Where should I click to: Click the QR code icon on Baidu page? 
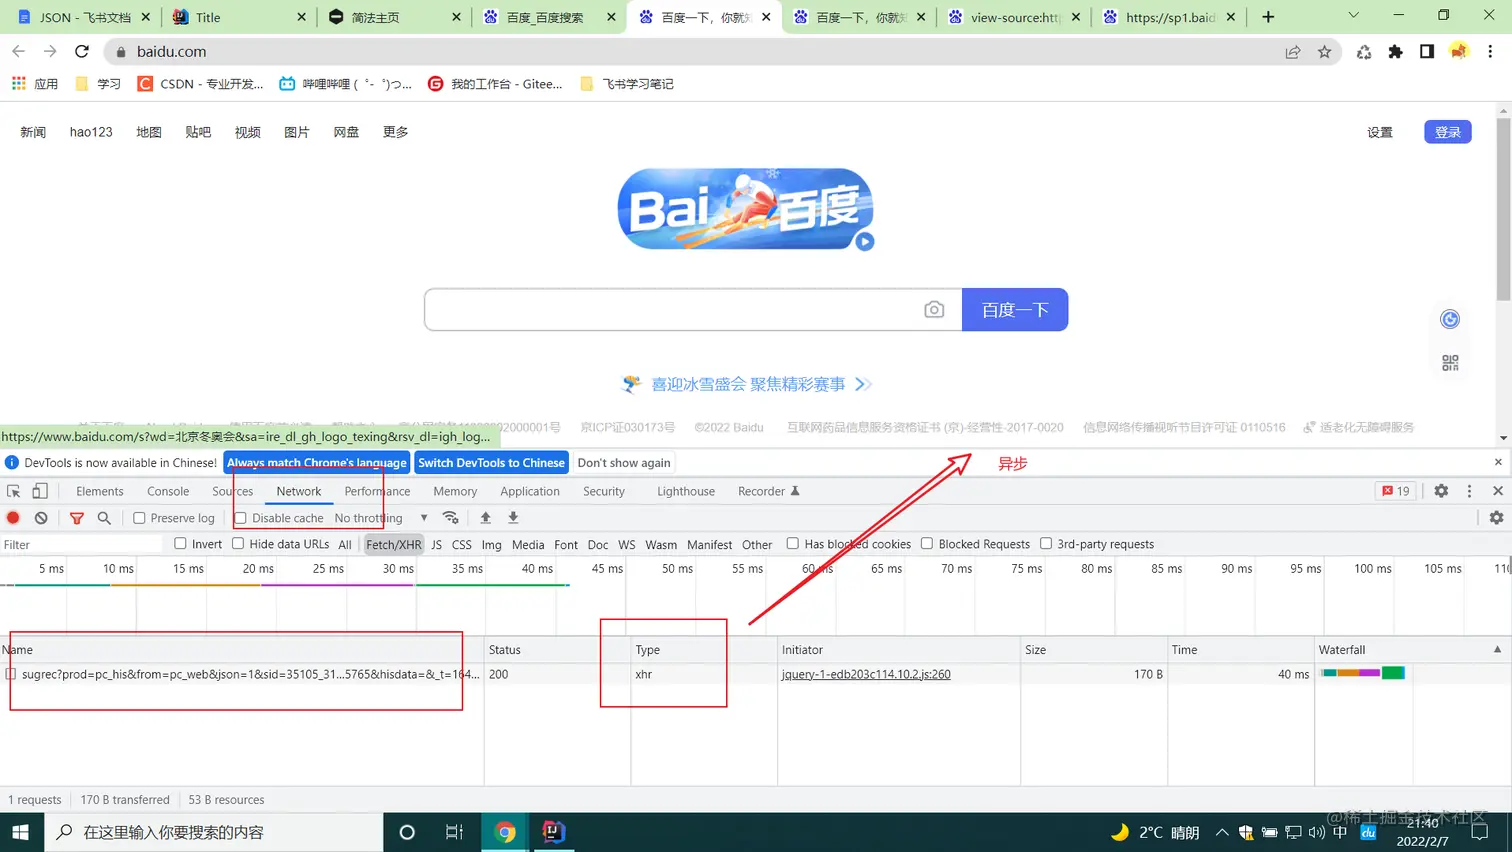pos(1450,363)
